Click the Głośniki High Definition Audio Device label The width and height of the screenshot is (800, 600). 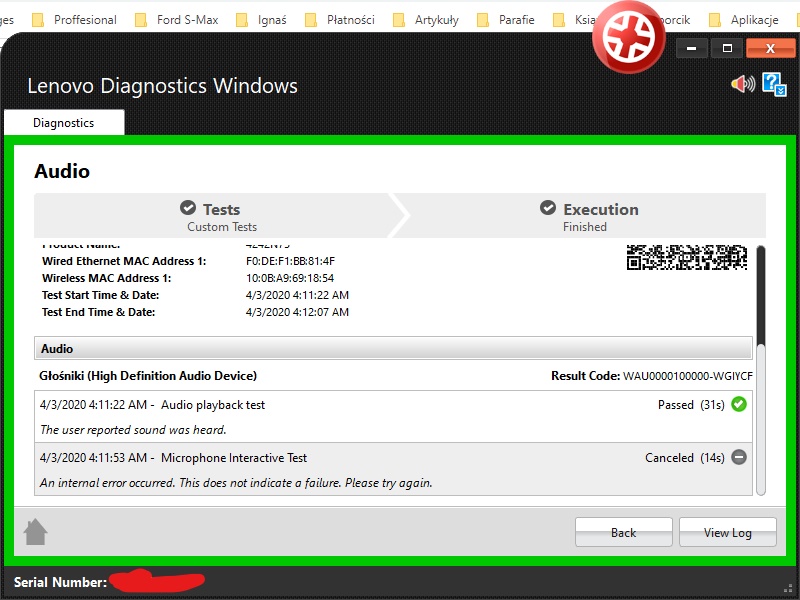click(148, 376)
